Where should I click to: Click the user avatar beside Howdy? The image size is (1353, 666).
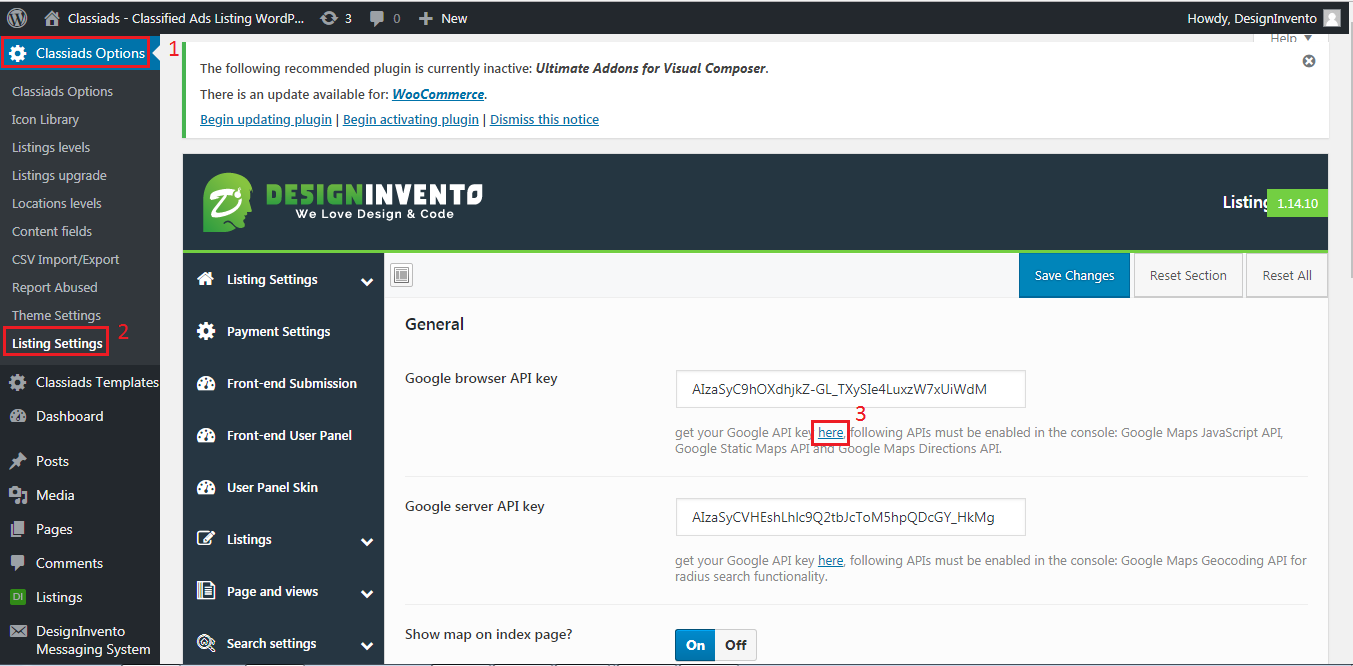(x=1331, y=18)
